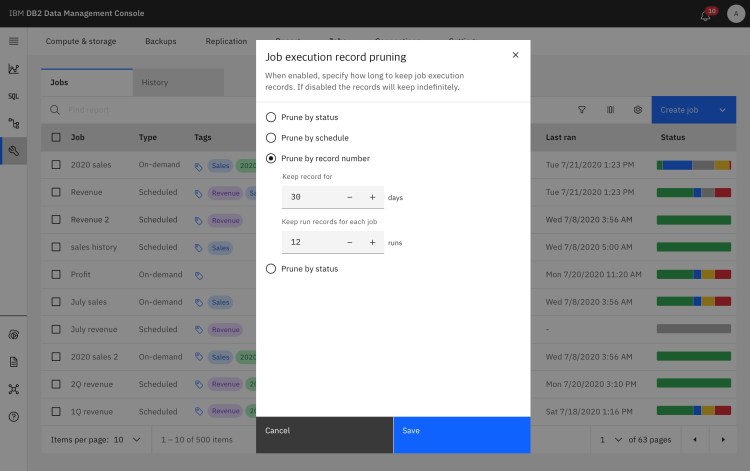This screenshot has width=750, height=471.
Task: Expand the Create job dropdown arrow
Action: click(722, 110)
